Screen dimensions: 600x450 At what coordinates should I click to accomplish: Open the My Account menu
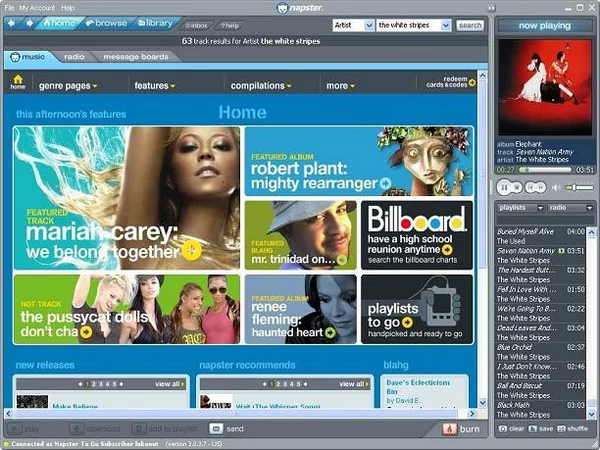37,8
